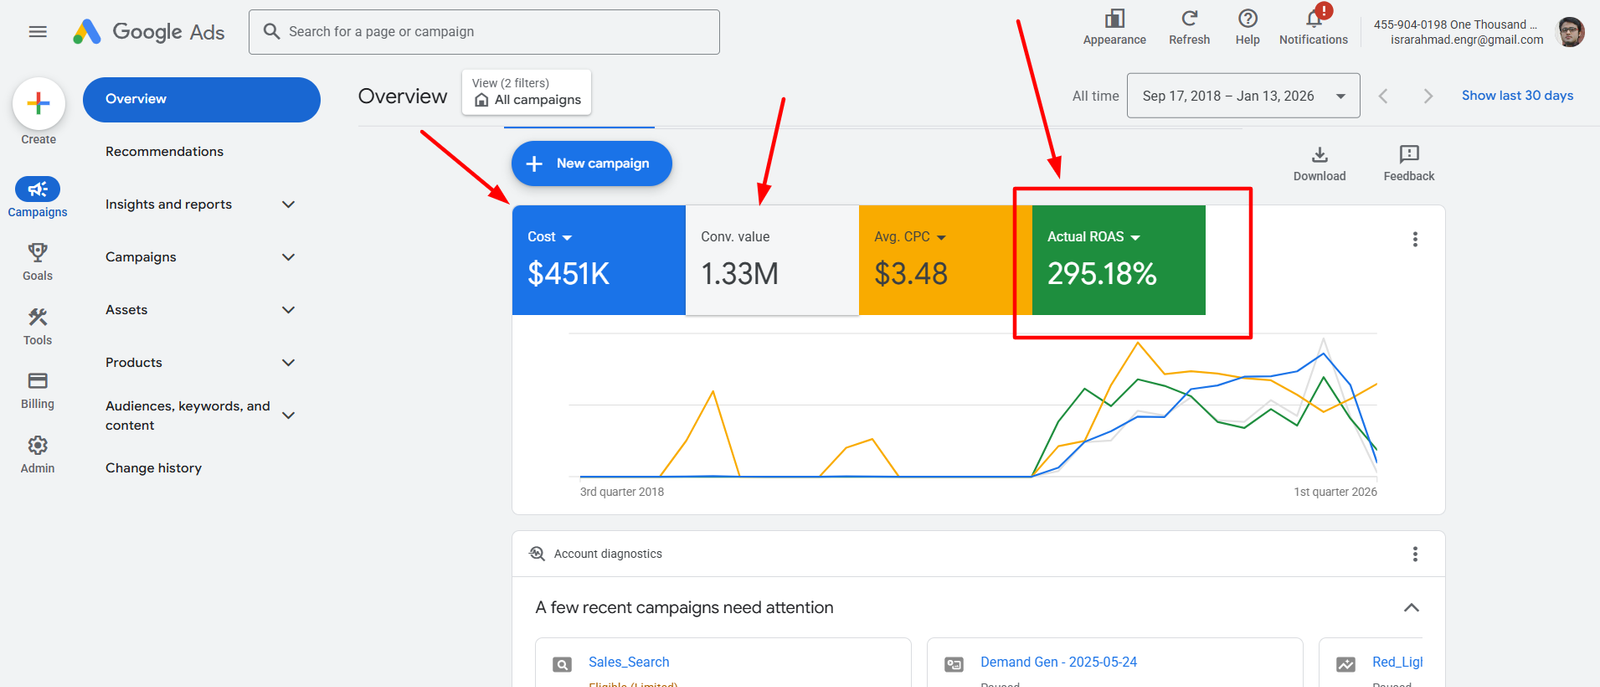Click the Refresh icon

point(1189,19)
